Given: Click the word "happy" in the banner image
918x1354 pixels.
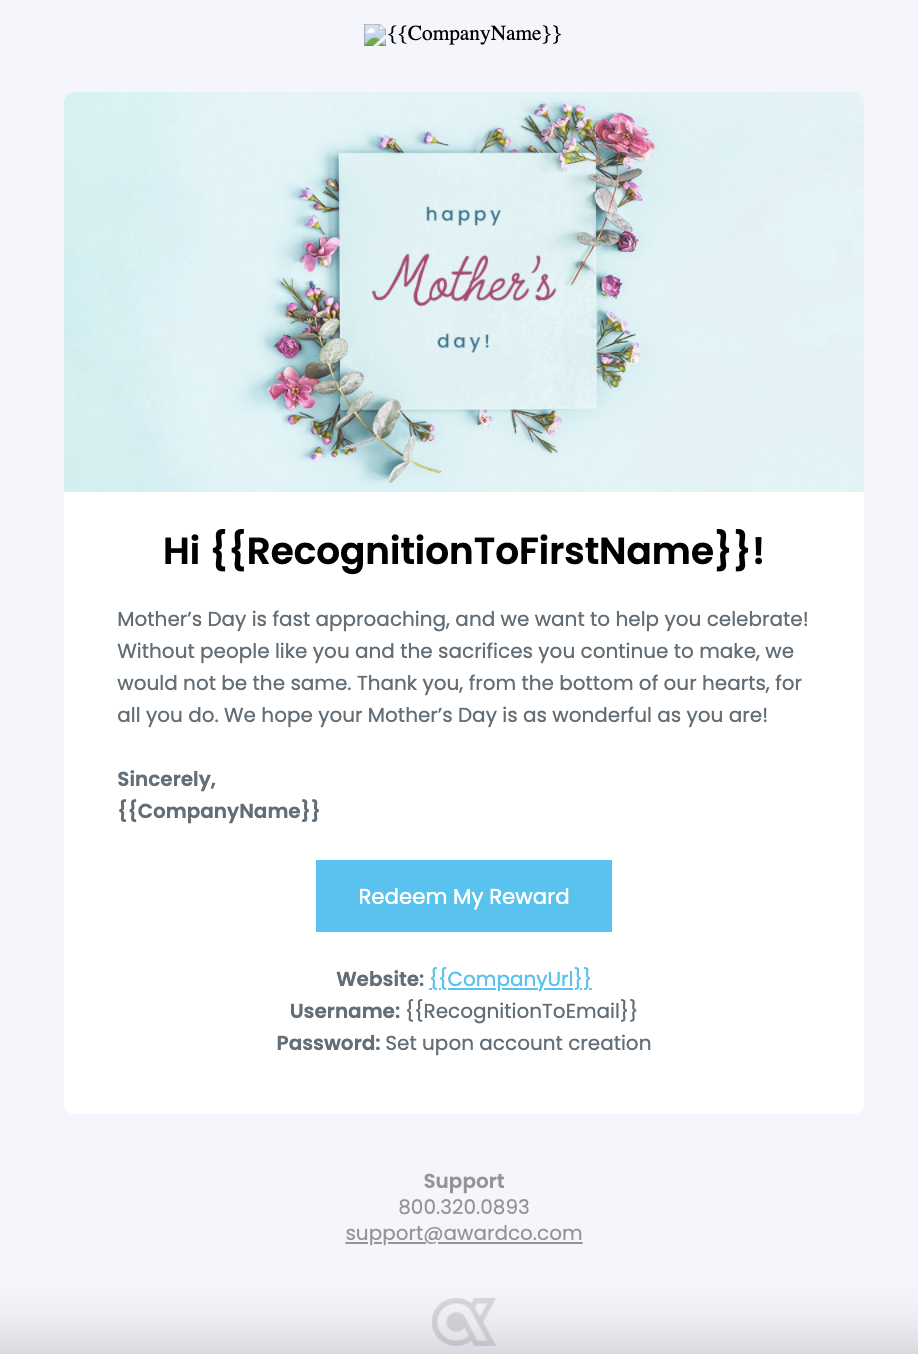Looking at the screenshot, I should 463,215.
